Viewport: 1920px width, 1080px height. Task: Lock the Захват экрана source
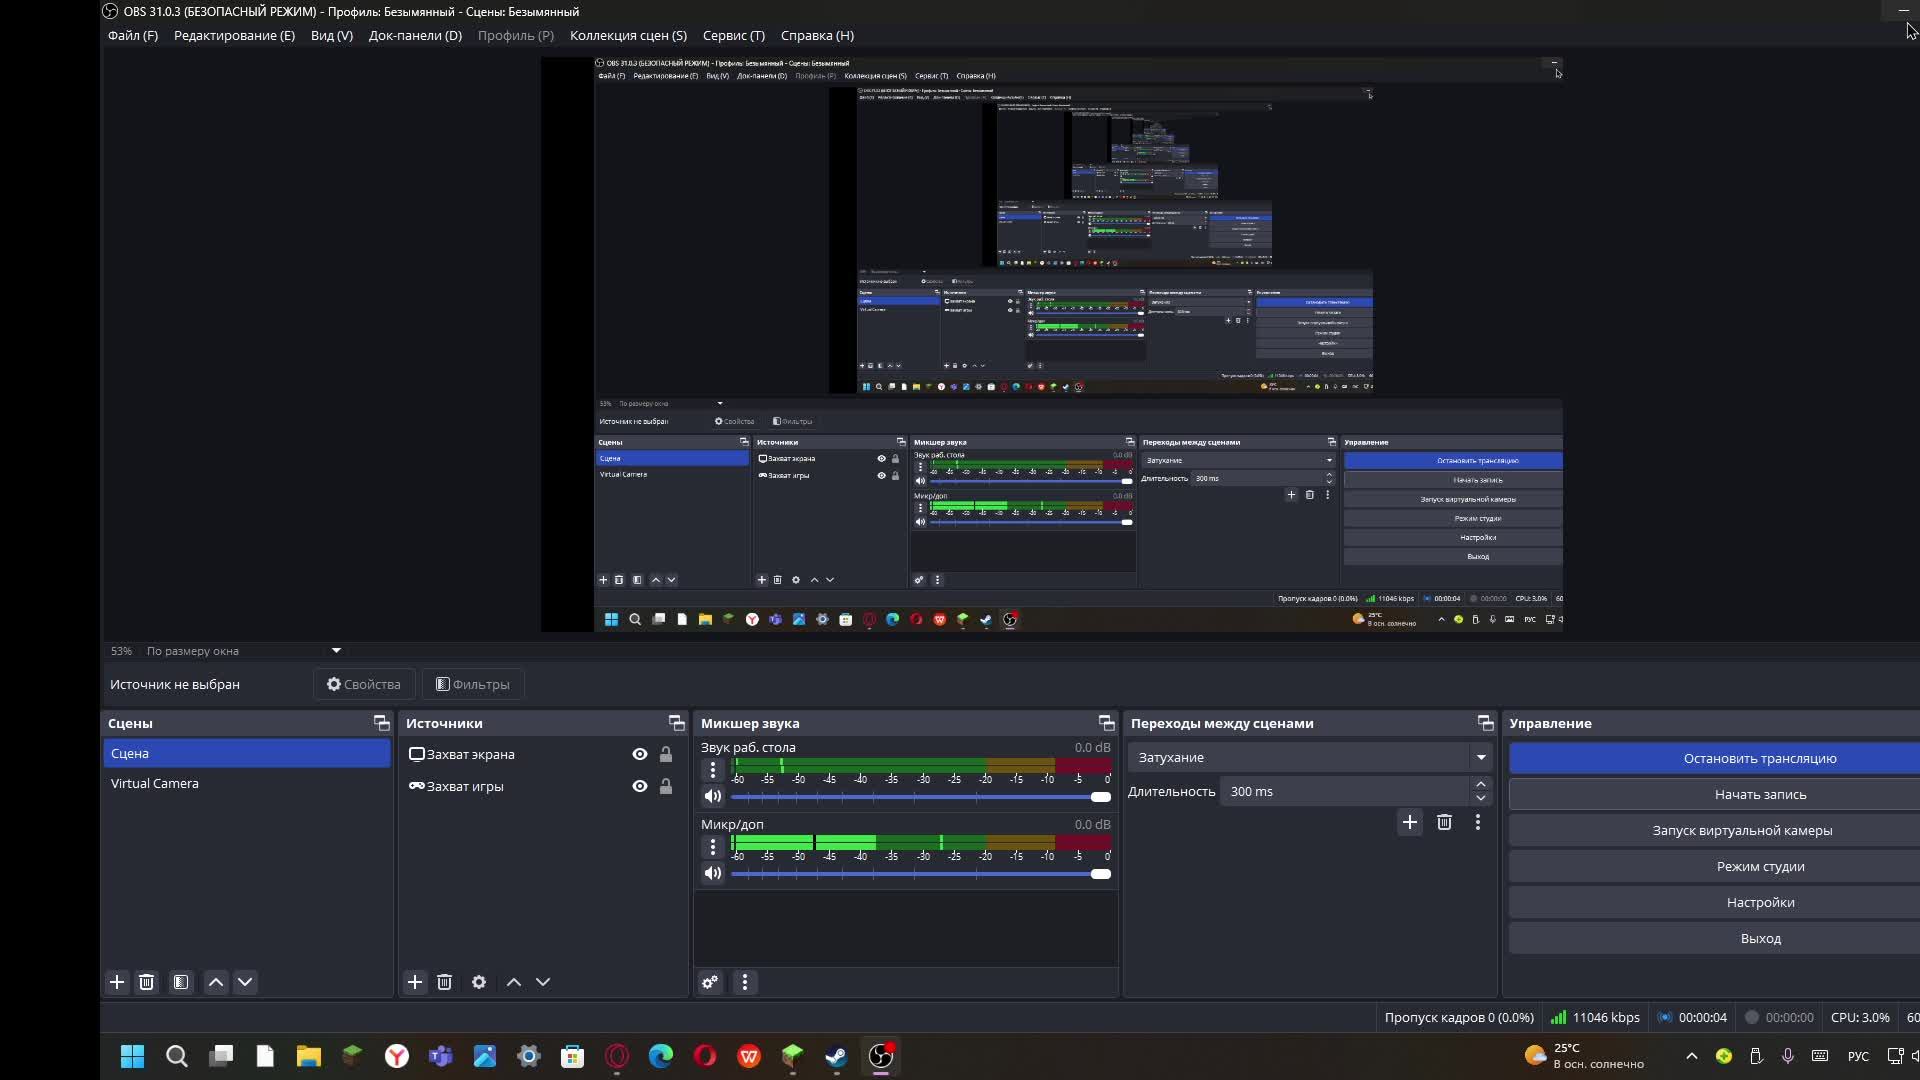[x=666, y=754]
